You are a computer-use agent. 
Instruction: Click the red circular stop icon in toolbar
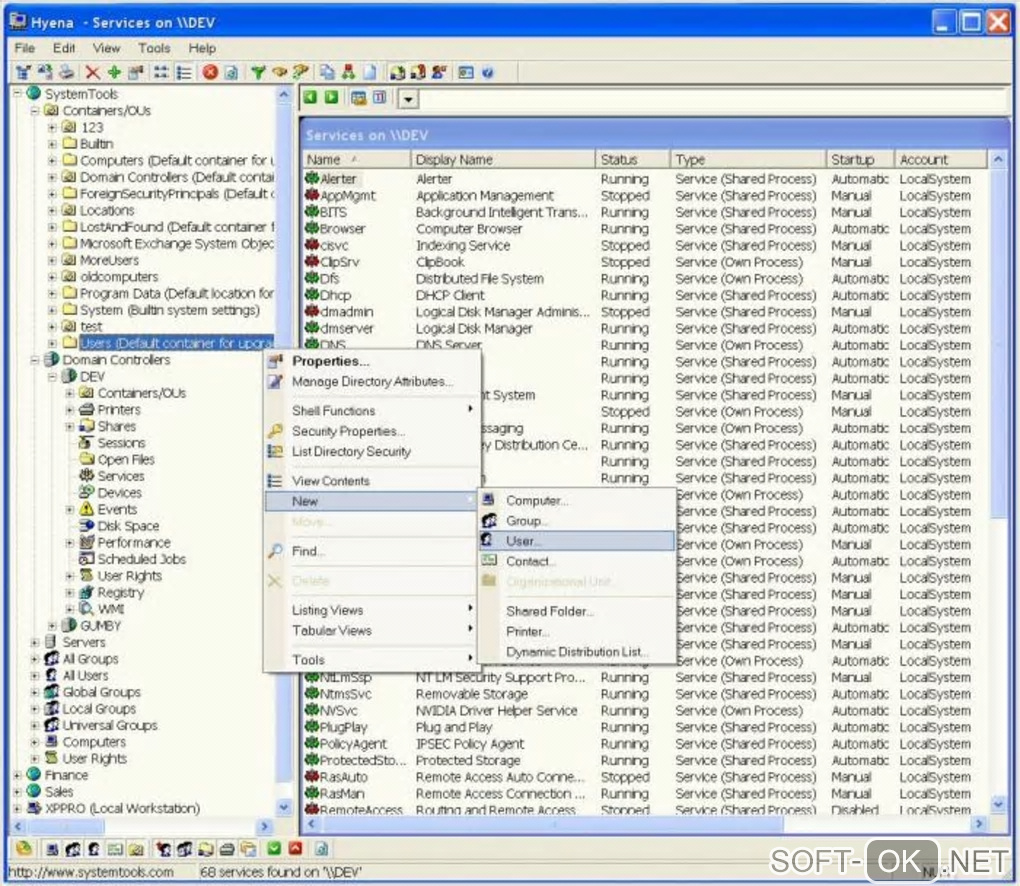coord(210,72)
